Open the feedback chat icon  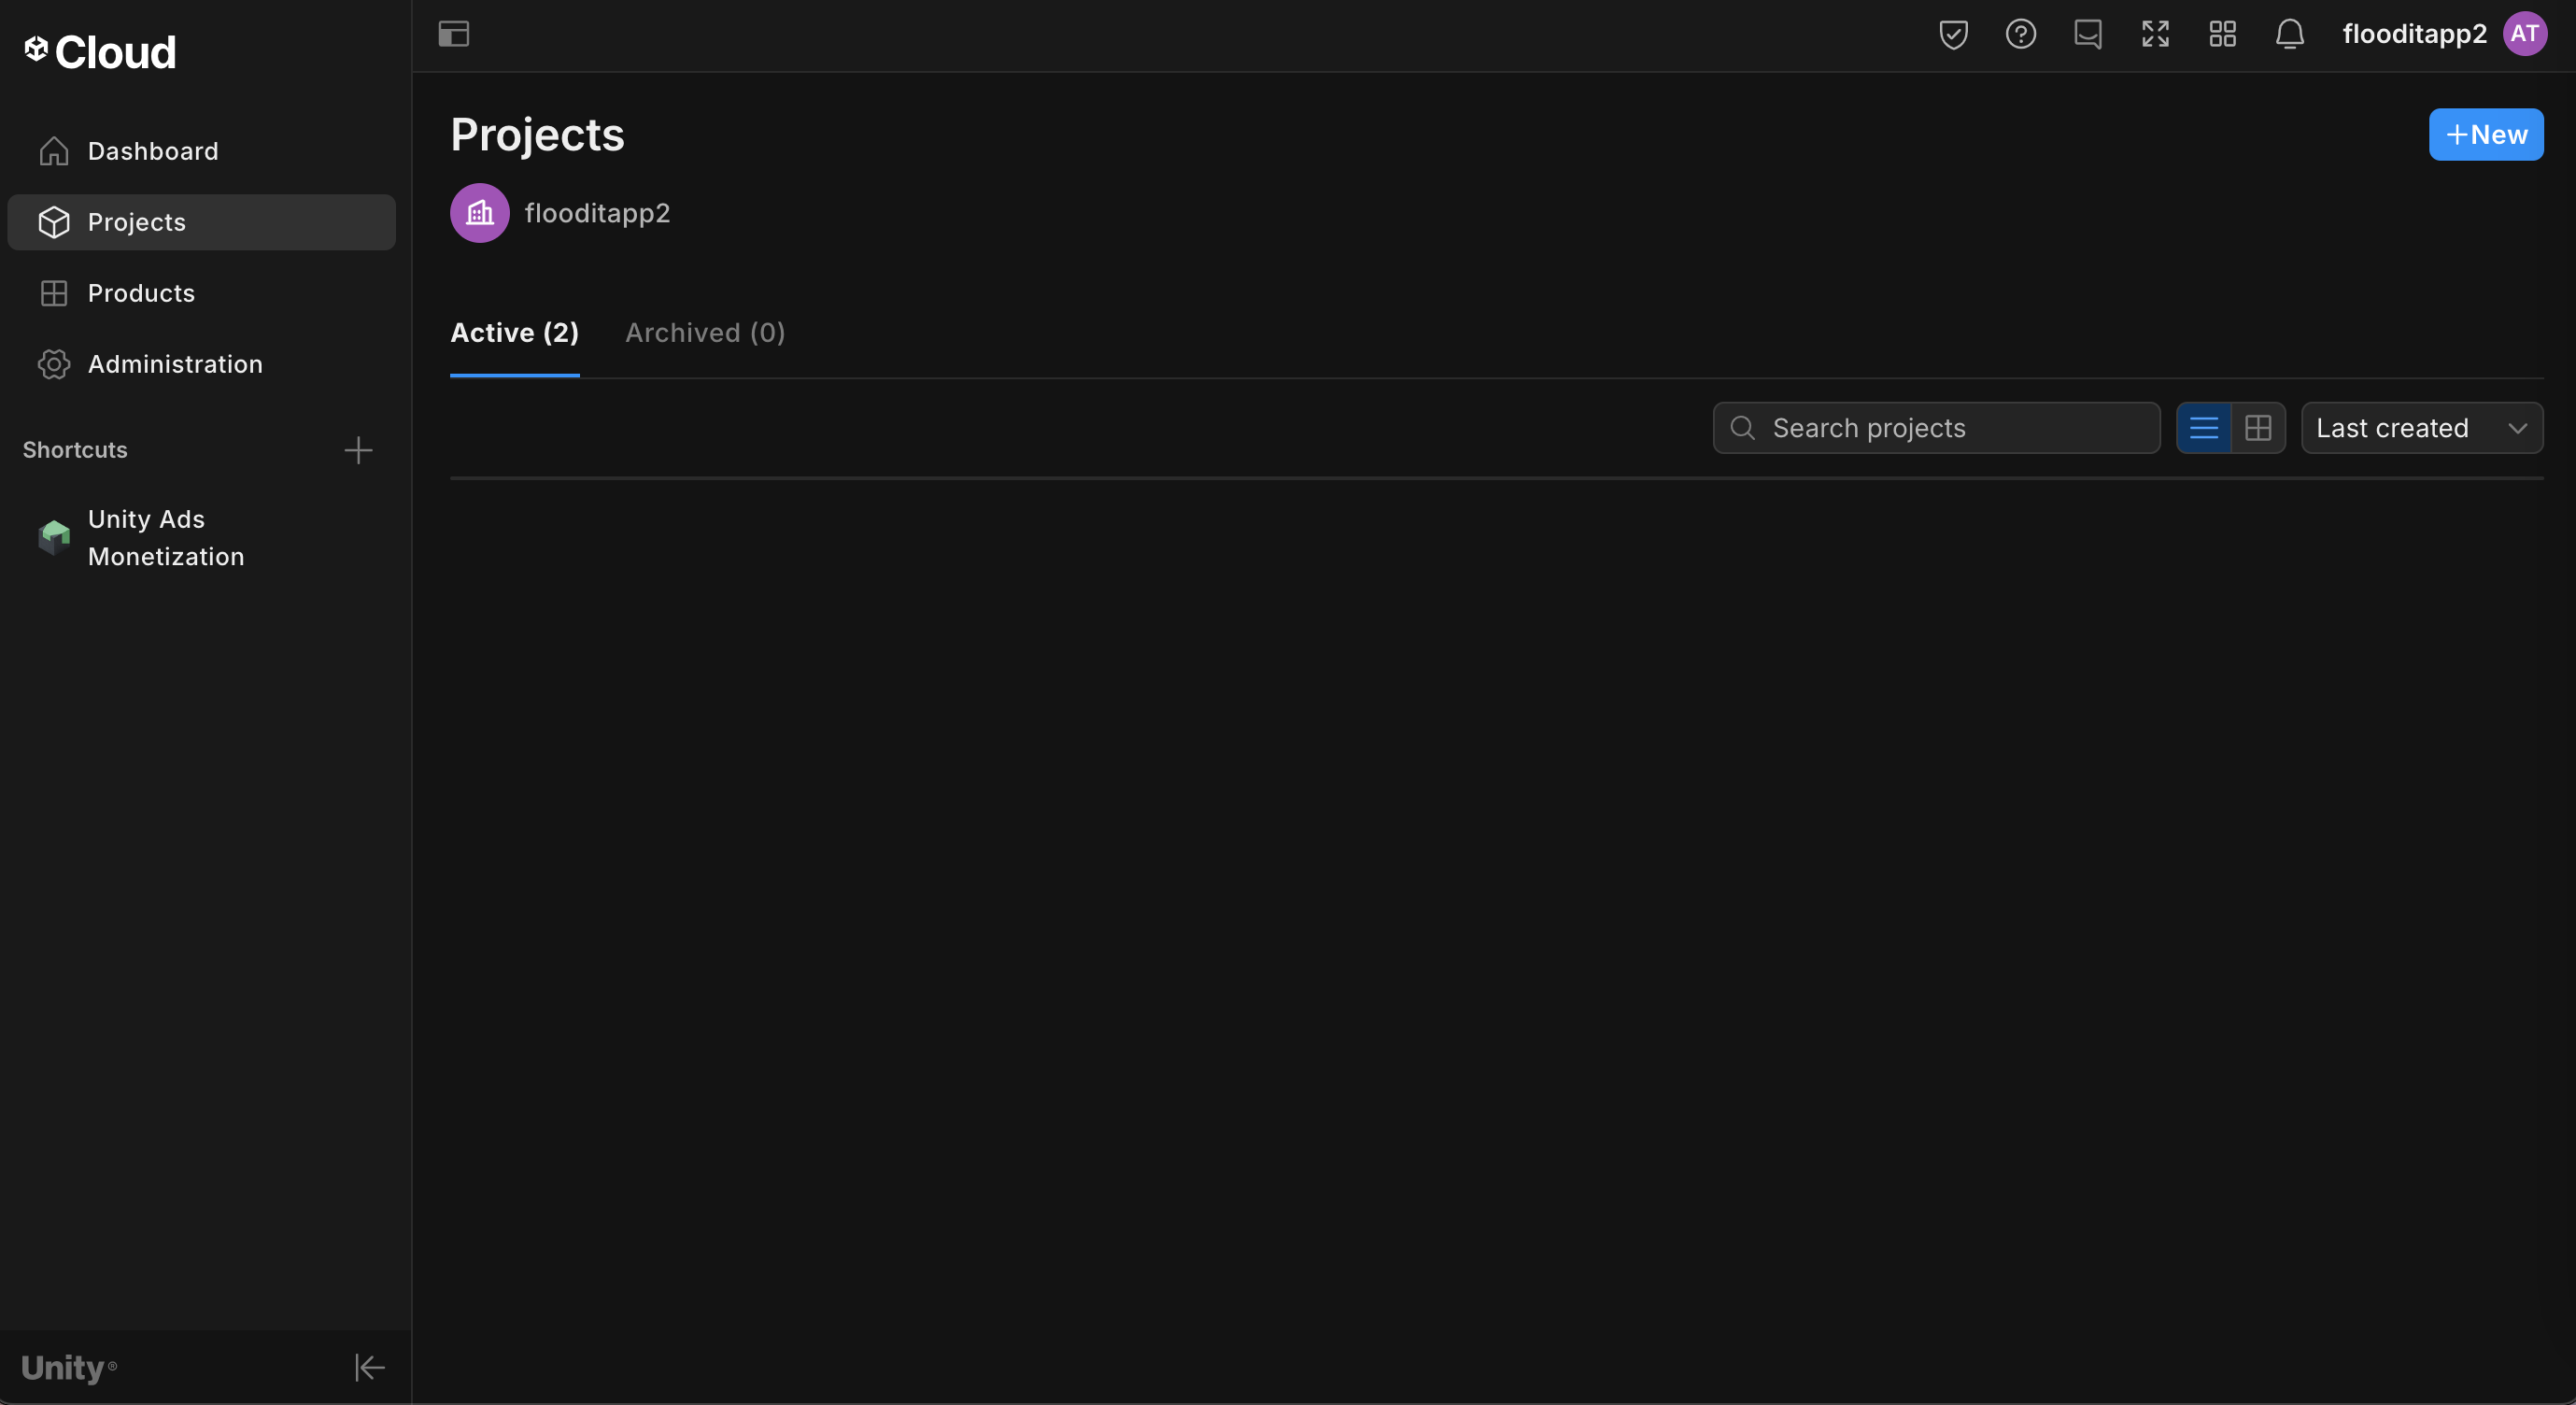(2087, 34)
